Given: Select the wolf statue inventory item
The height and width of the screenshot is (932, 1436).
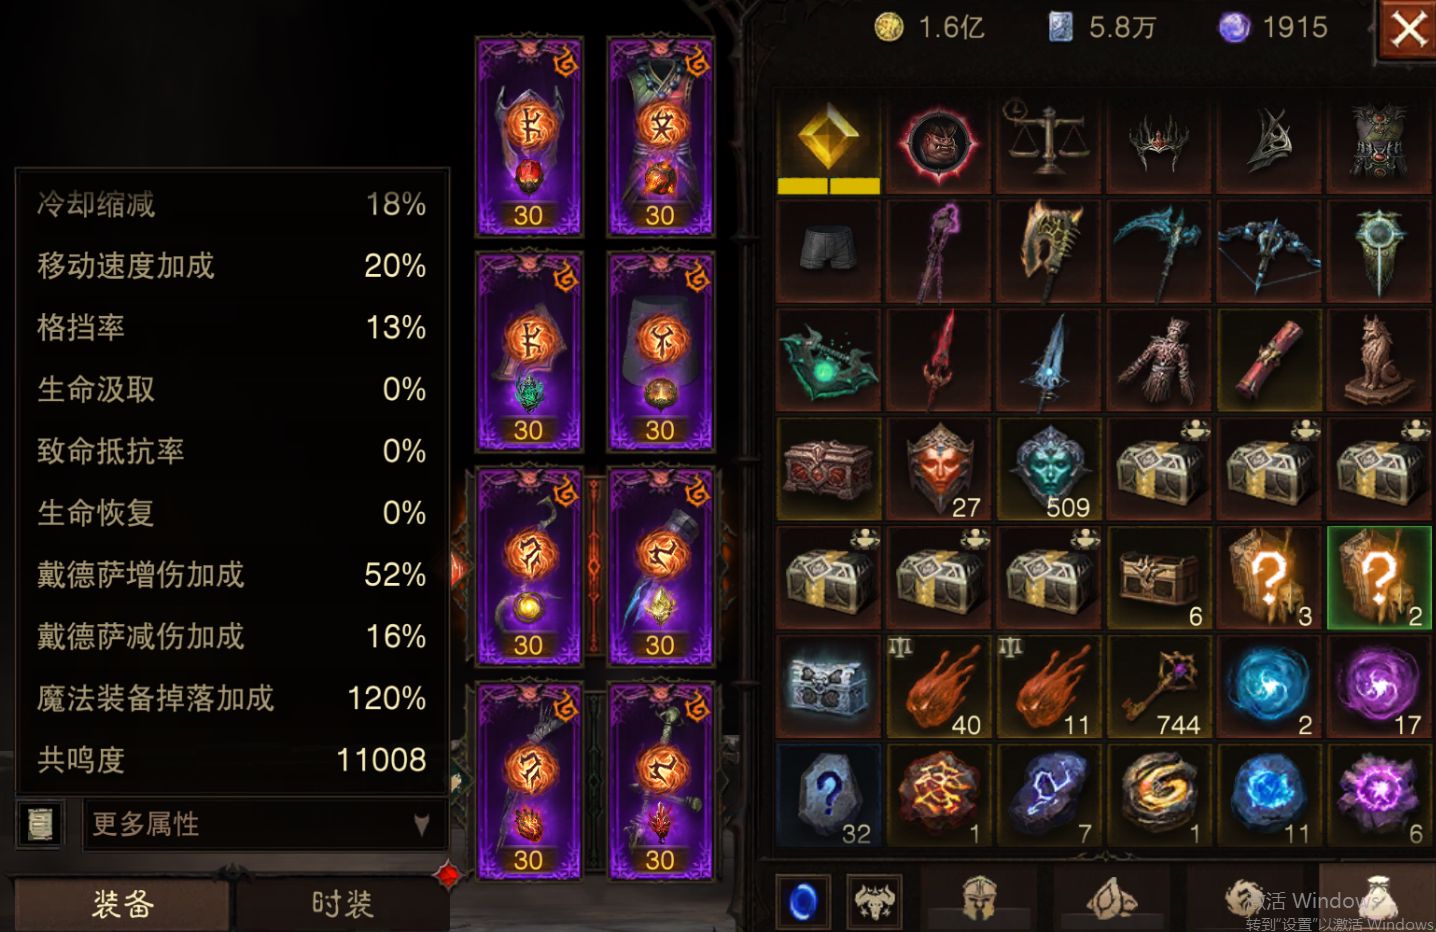Looking at the screenshot, I should [1378, 360].
